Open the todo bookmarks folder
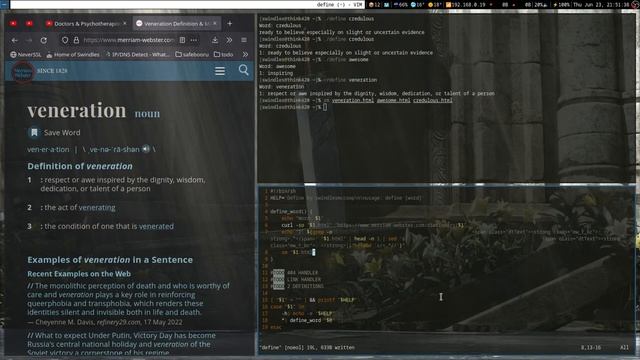This screenshot has width=640, height=360. point(224,54)
